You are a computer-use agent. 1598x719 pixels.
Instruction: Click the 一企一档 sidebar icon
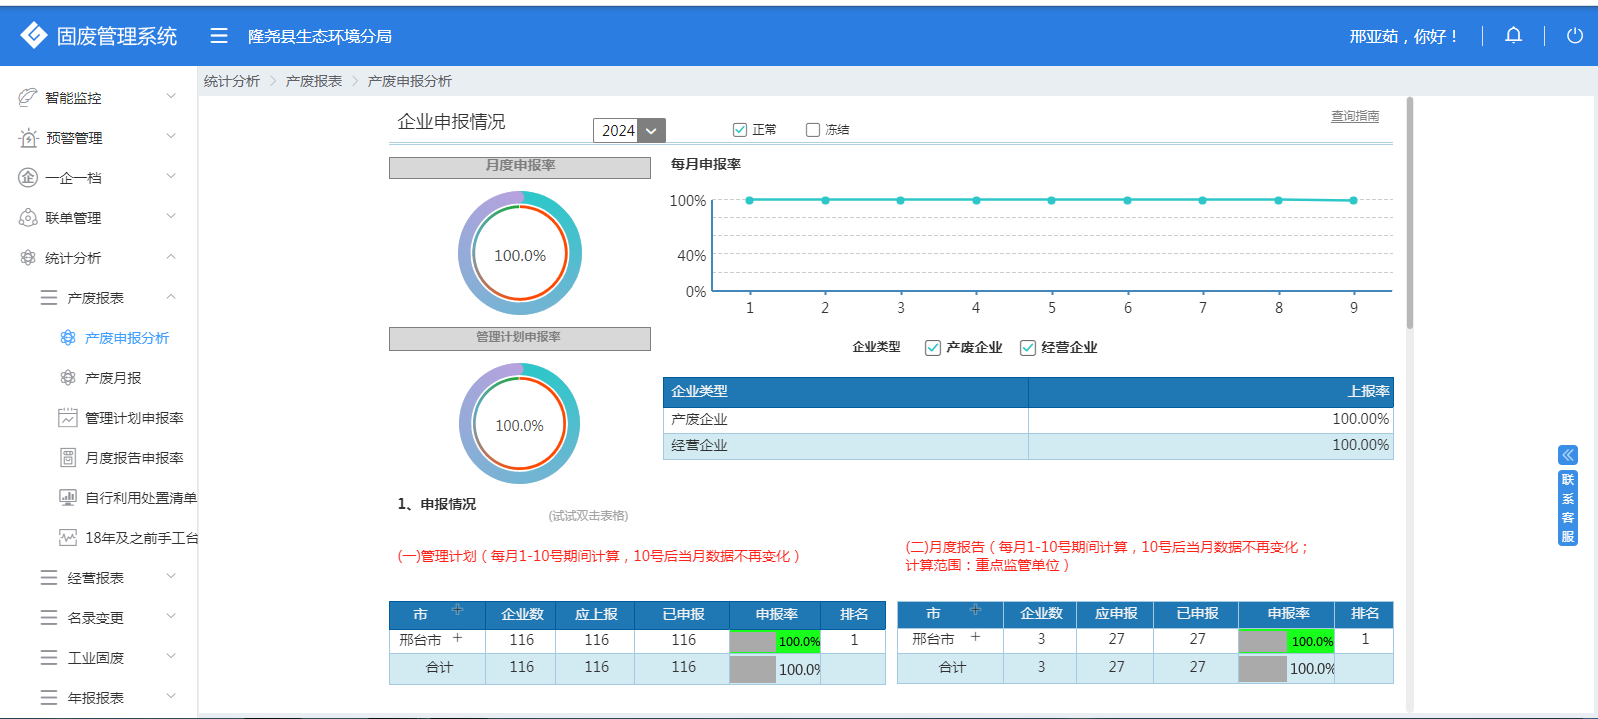click(x=28, y=177)
